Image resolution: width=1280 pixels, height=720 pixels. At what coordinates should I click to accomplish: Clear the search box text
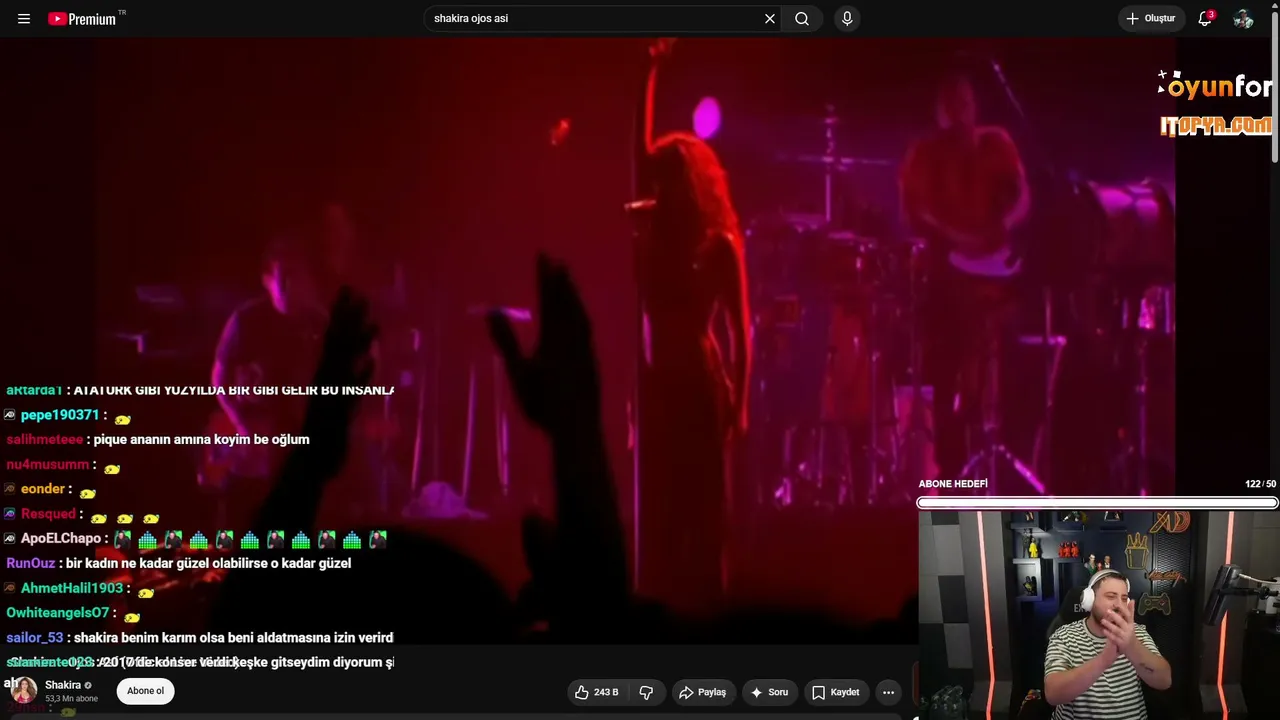tap(770, 19)
